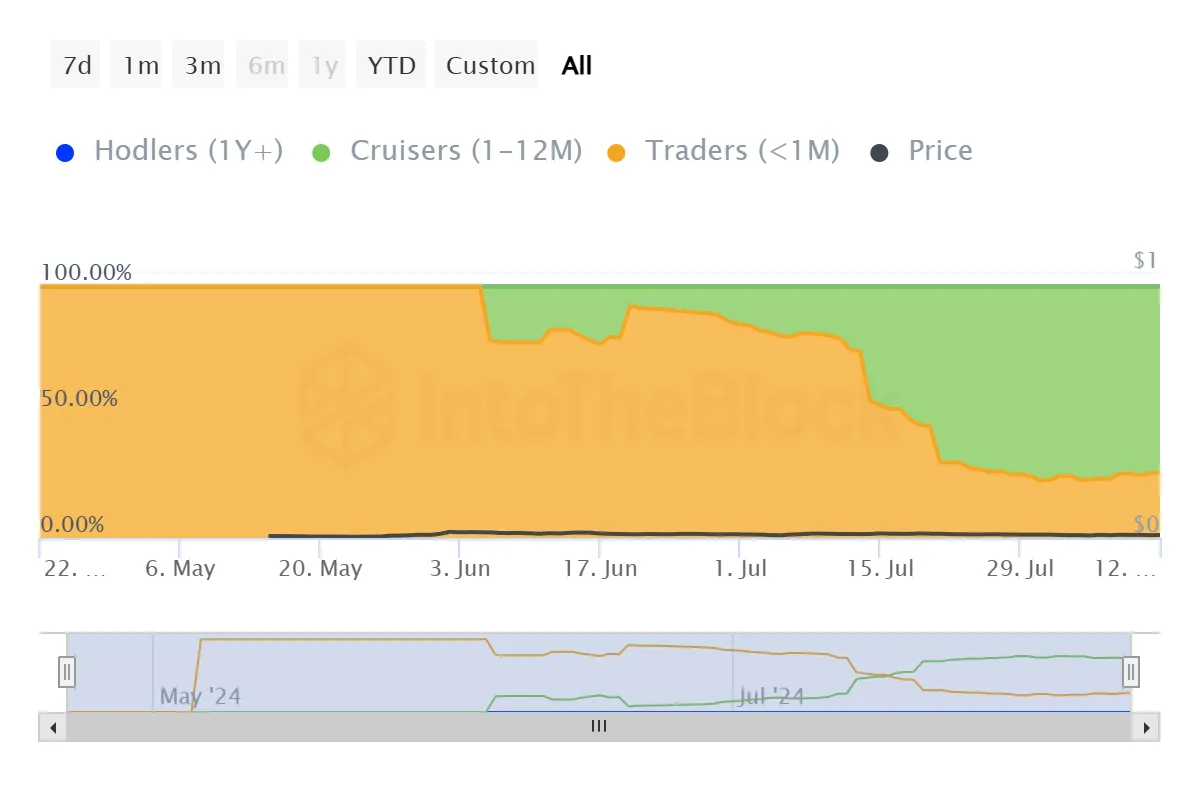Click the right navigator range handle

coord(1131,672)
